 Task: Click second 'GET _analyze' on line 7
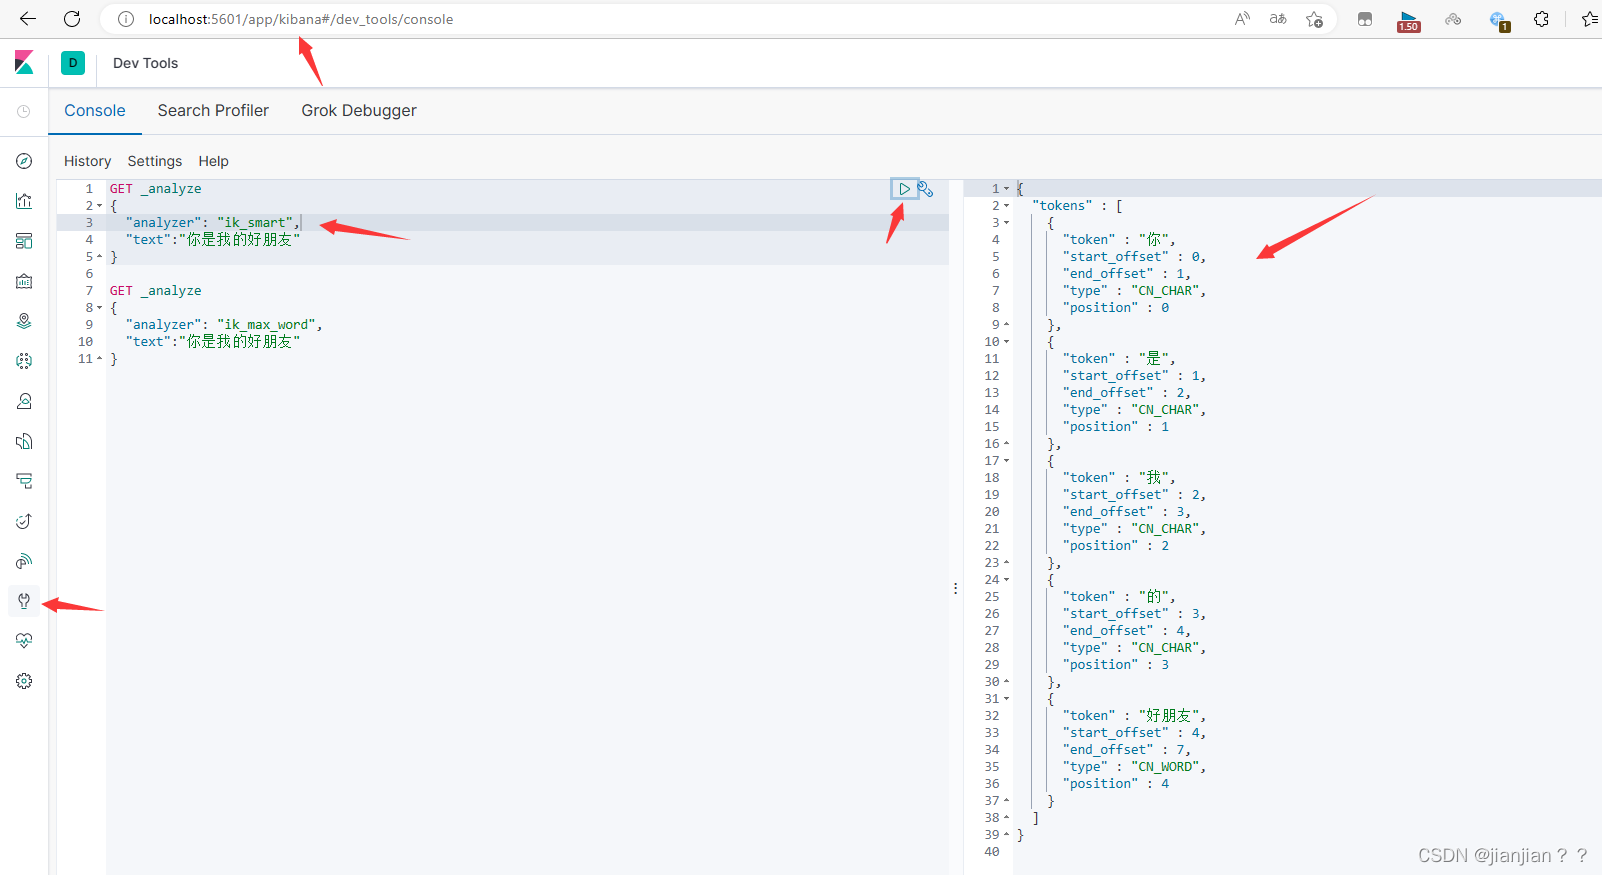[x=156, y=291]
